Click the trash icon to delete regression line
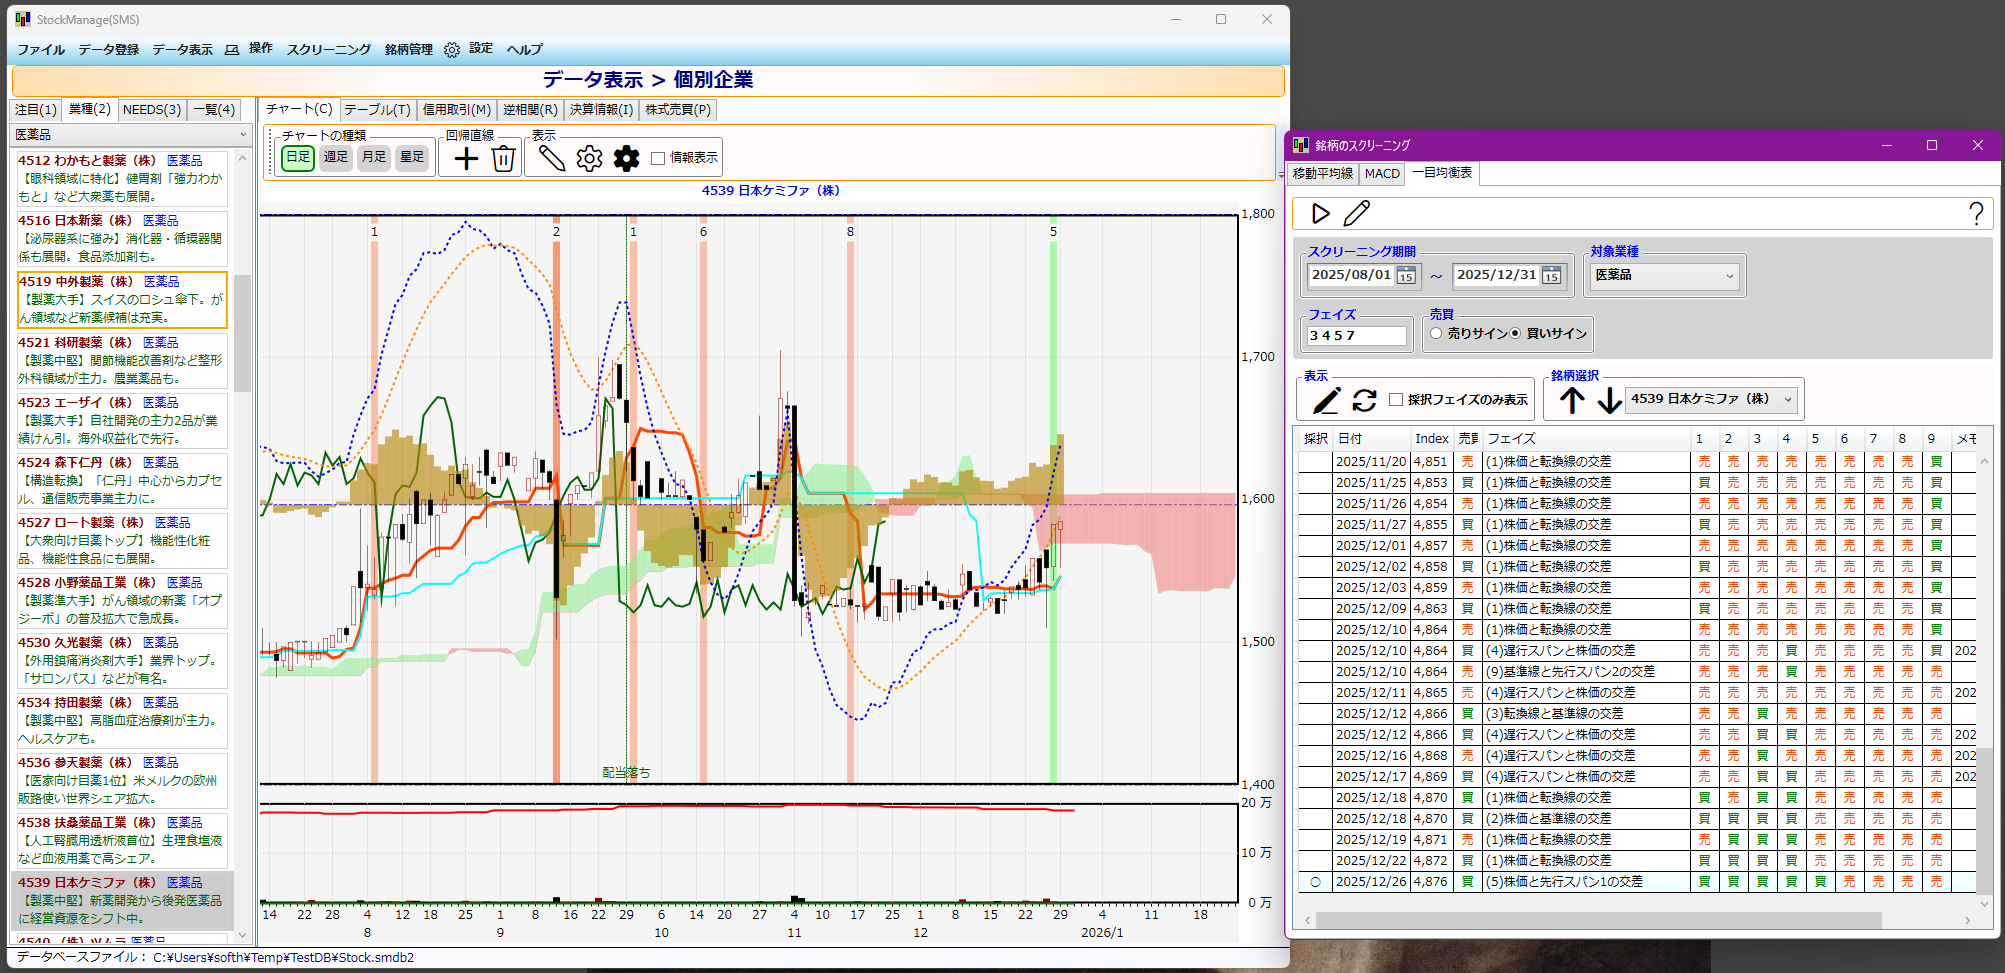The image size is (2005, 973). pos(504,158)
